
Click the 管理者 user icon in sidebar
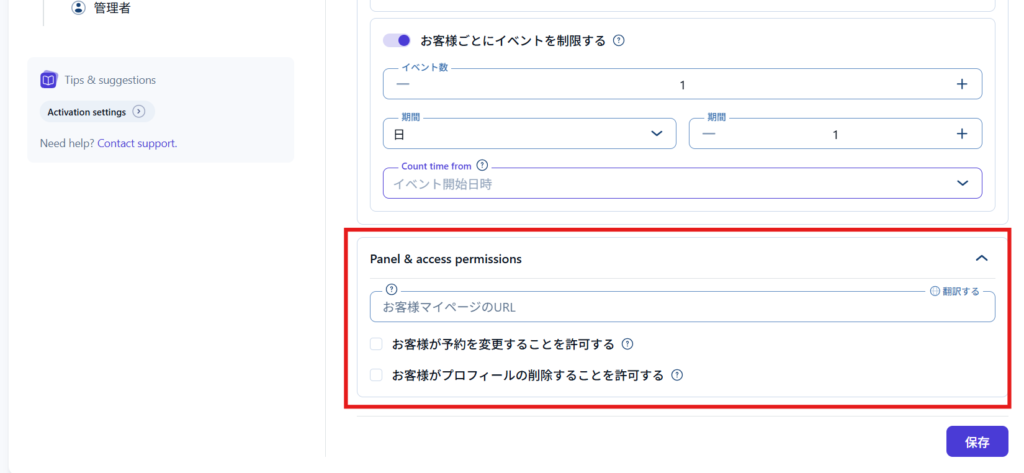pyautogui.click(x=79, y=8)
